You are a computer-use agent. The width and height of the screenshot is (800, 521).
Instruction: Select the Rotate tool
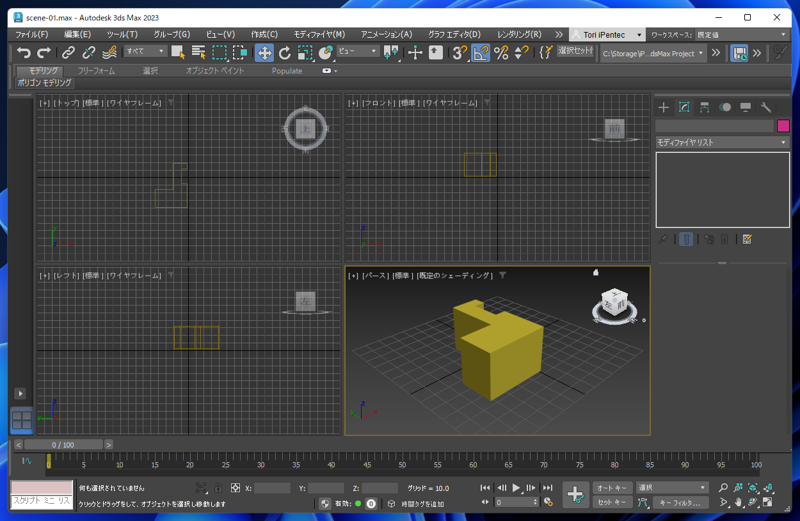point(285,53)
